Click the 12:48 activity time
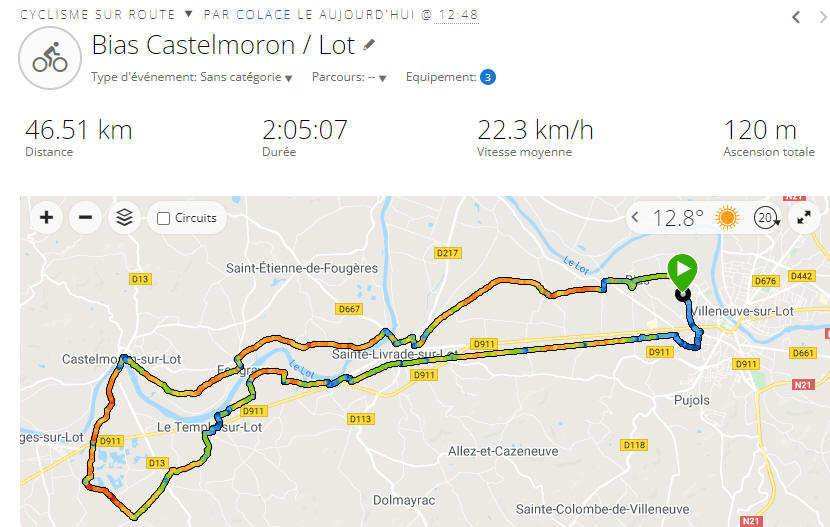This screenshot has height=527, width=830. tap(458, 14)
